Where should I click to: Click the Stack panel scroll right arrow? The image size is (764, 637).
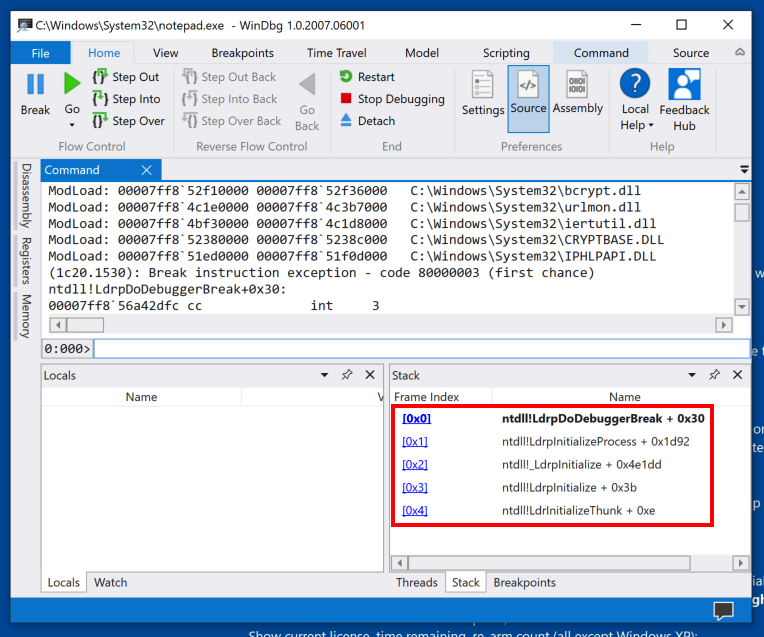[x=741, y=563]
